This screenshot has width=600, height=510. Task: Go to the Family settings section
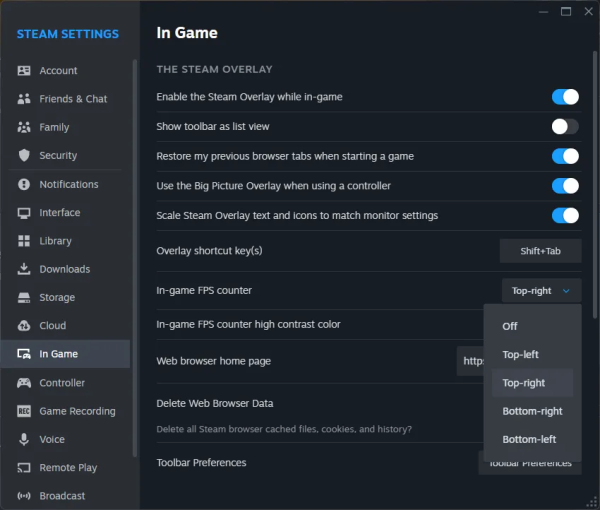point(65,127)
